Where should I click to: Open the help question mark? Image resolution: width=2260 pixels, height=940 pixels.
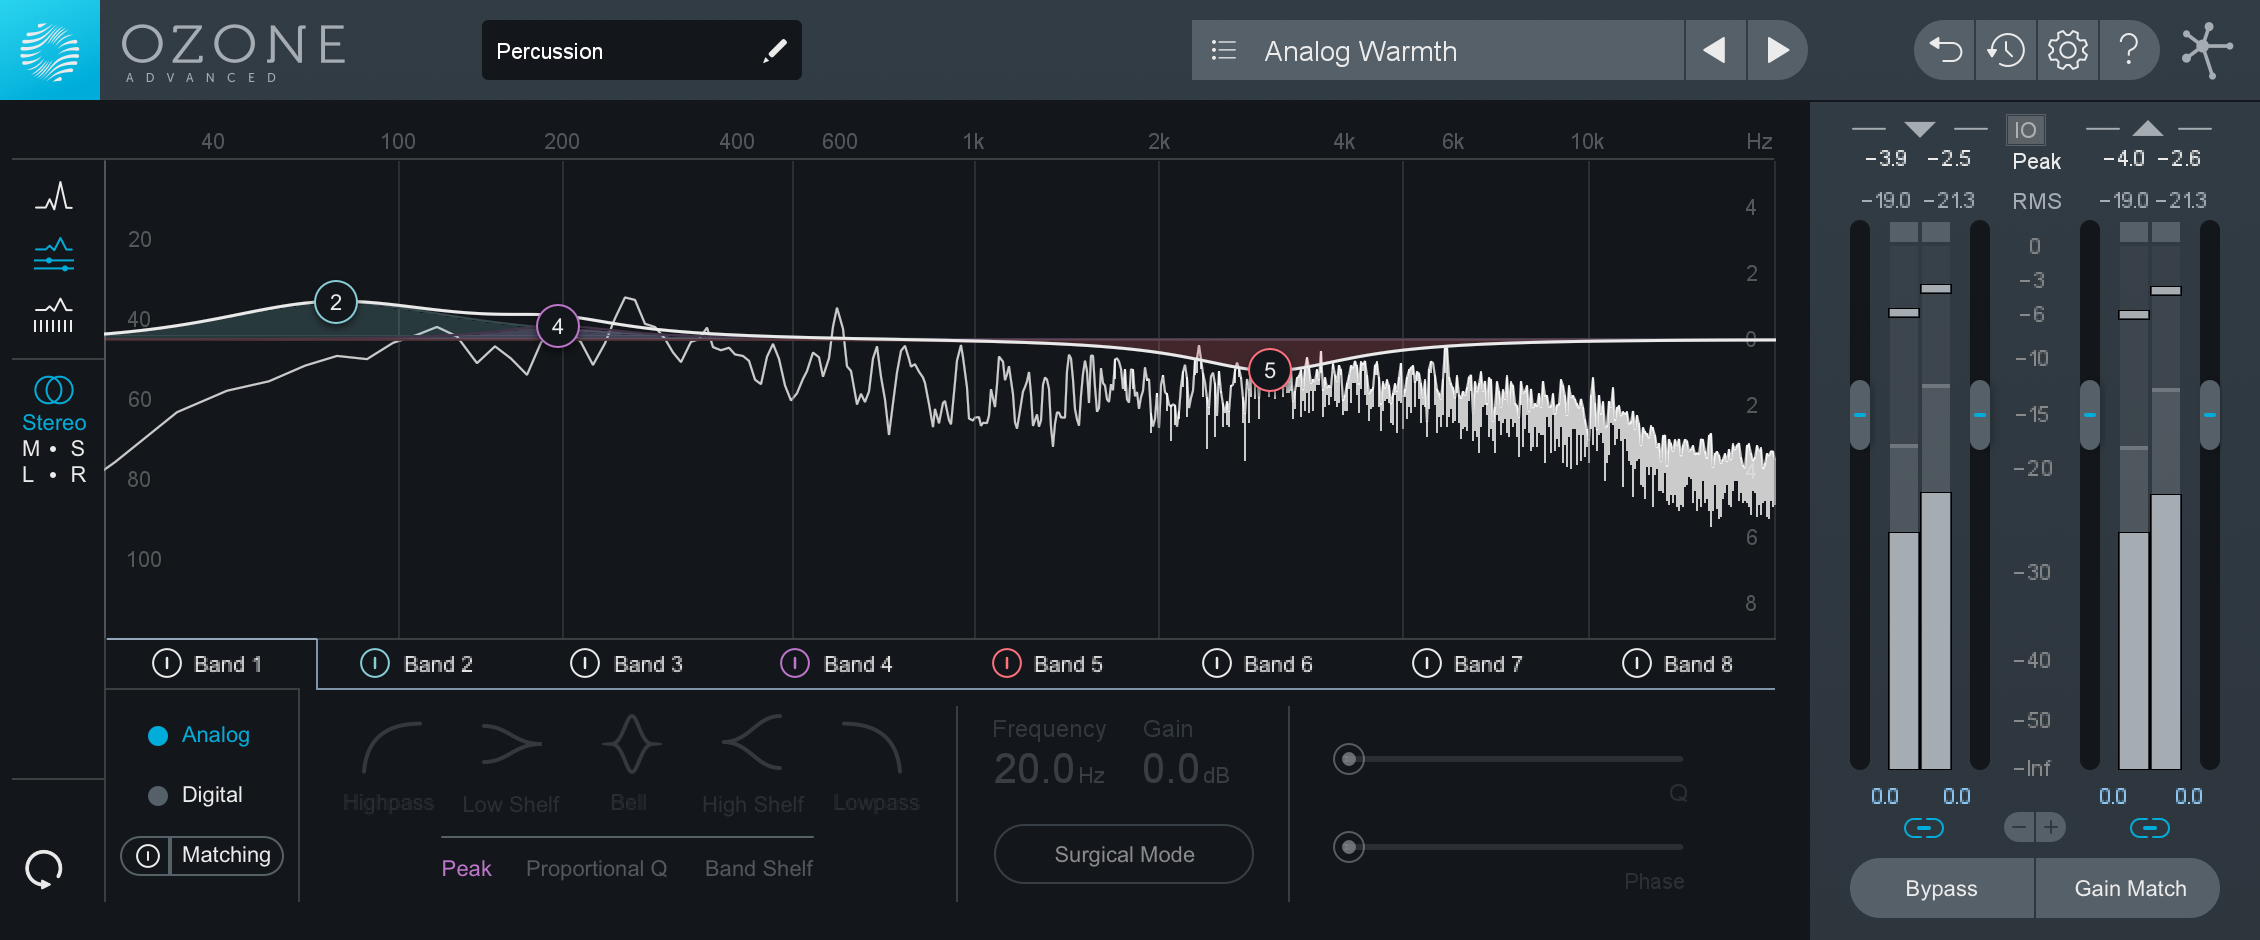(x=2129, y=50)
